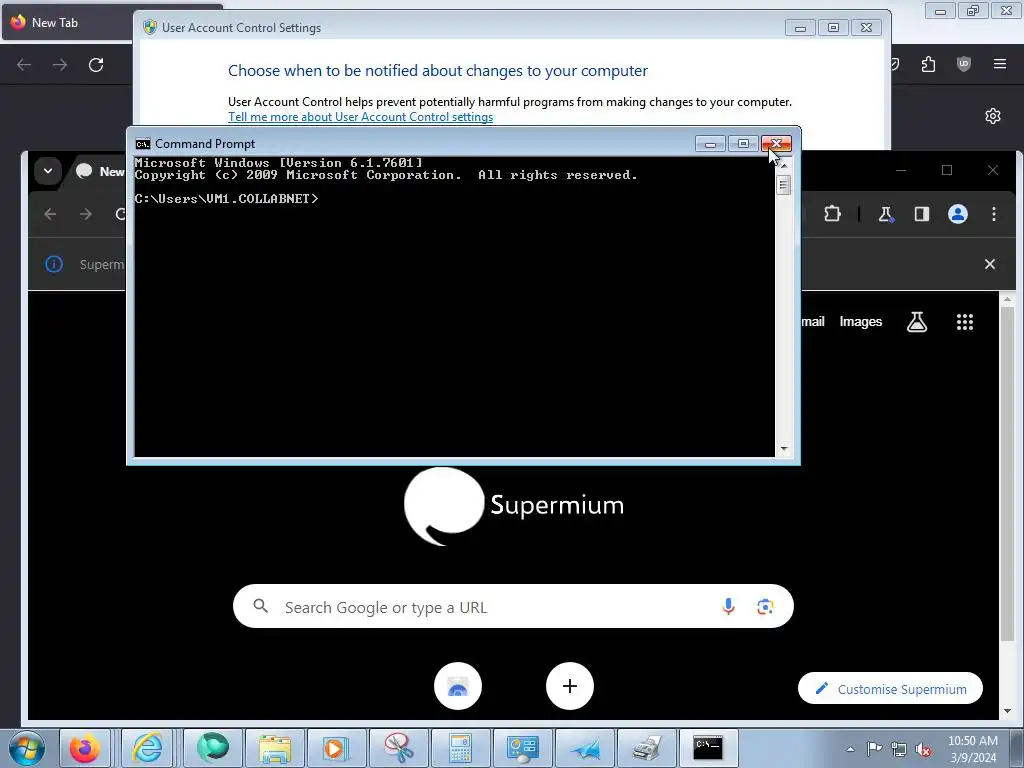
Task: Follow 'Tell me more about User Account Control settings' link
Action: pos(360,117)
